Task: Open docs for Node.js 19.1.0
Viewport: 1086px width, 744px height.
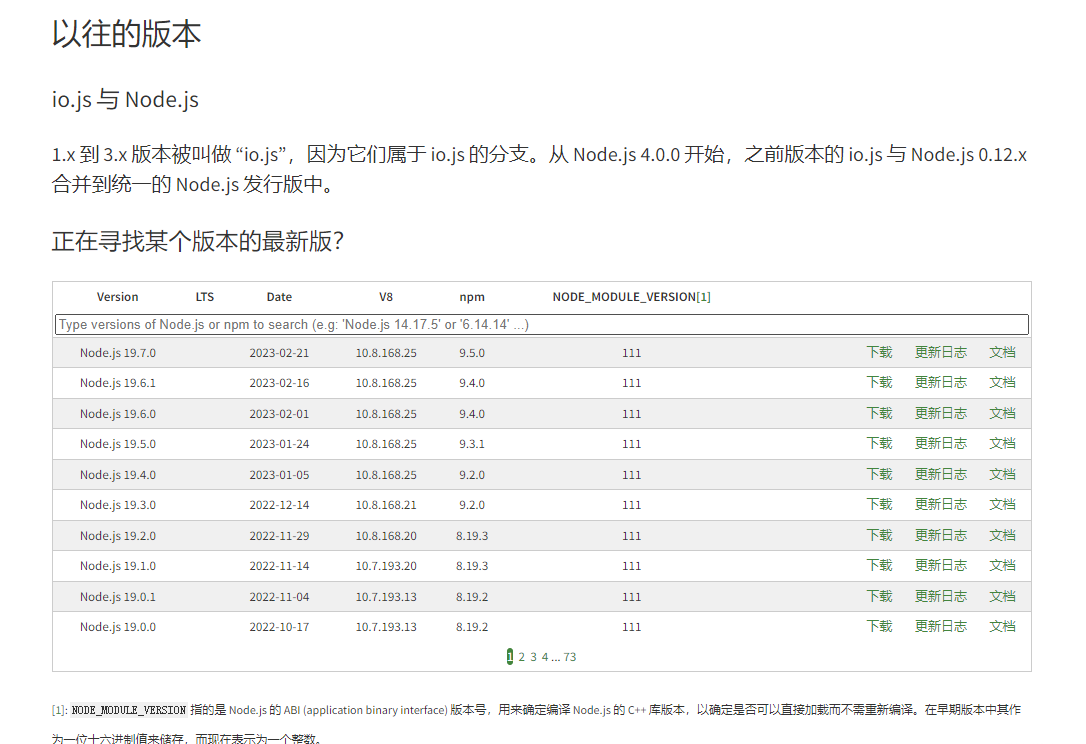Action: (x=1002, y=565)
